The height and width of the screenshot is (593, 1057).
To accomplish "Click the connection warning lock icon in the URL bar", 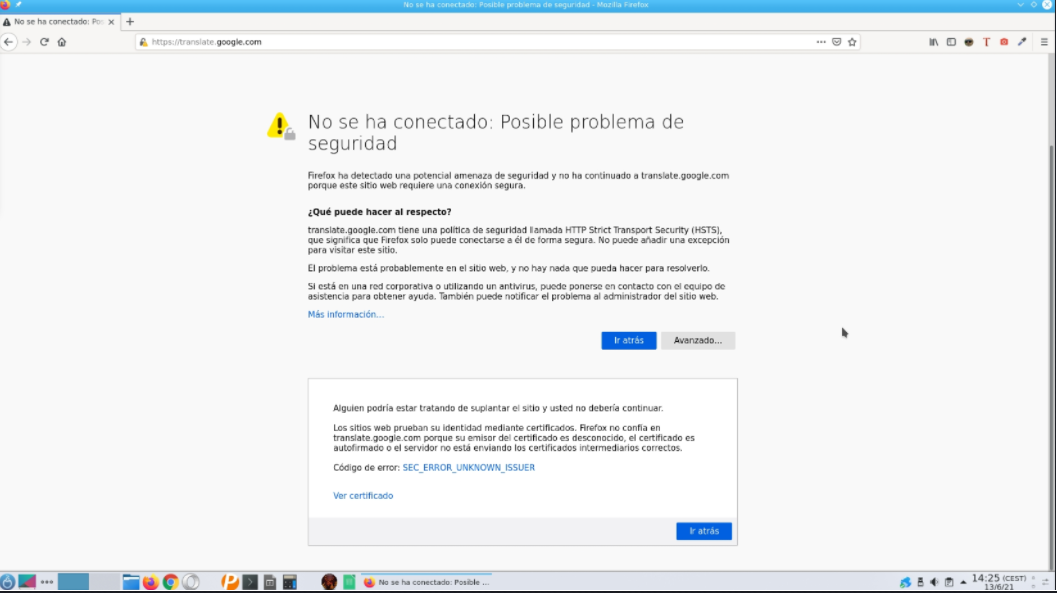I will pos(143,42).
